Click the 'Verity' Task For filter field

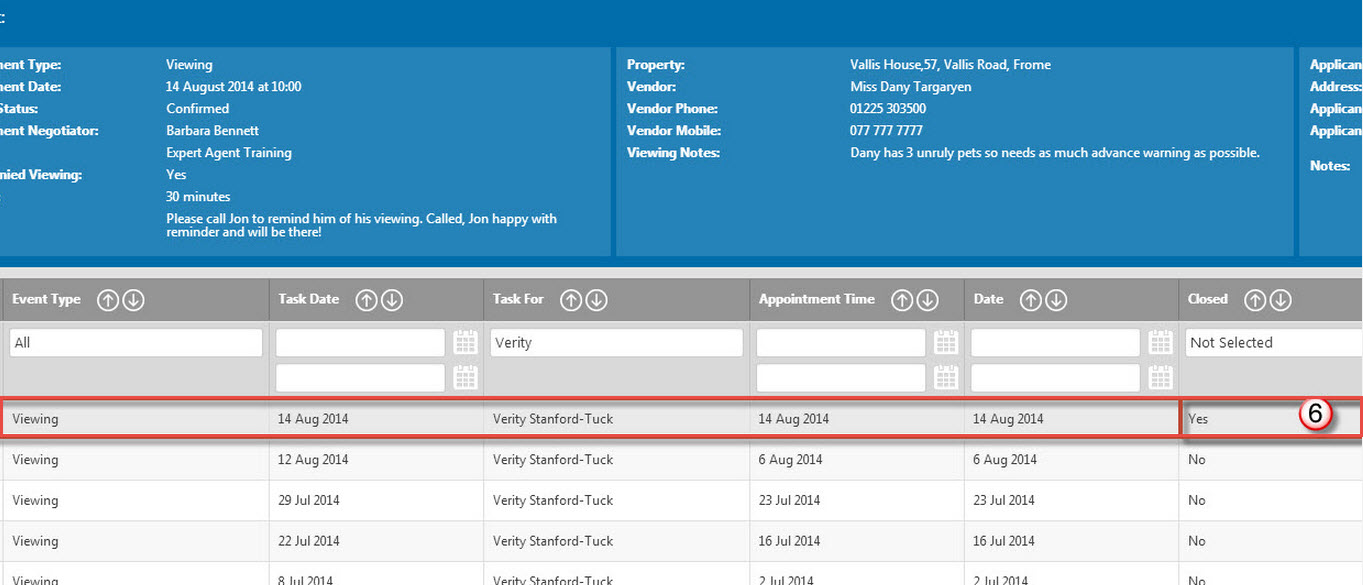[616, 342]
